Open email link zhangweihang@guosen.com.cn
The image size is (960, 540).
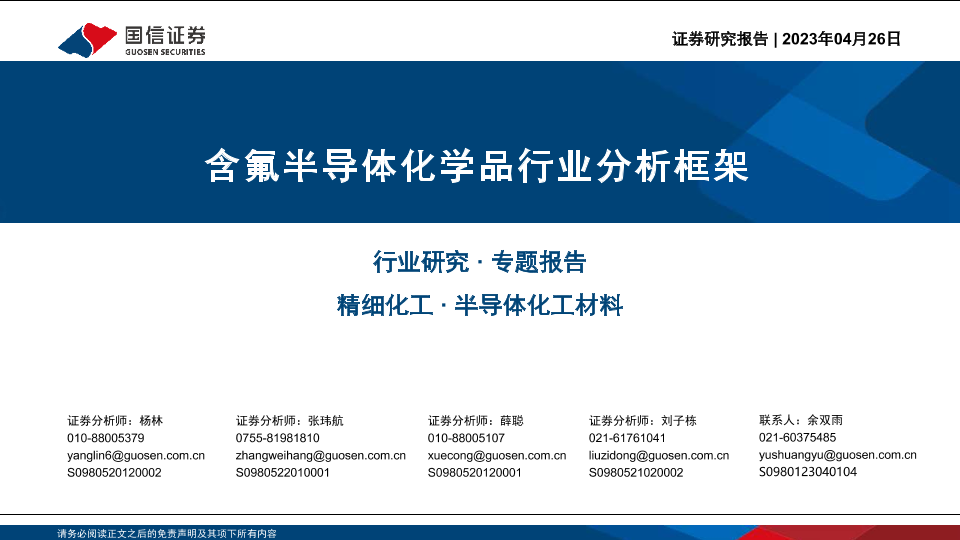(321, 455)
